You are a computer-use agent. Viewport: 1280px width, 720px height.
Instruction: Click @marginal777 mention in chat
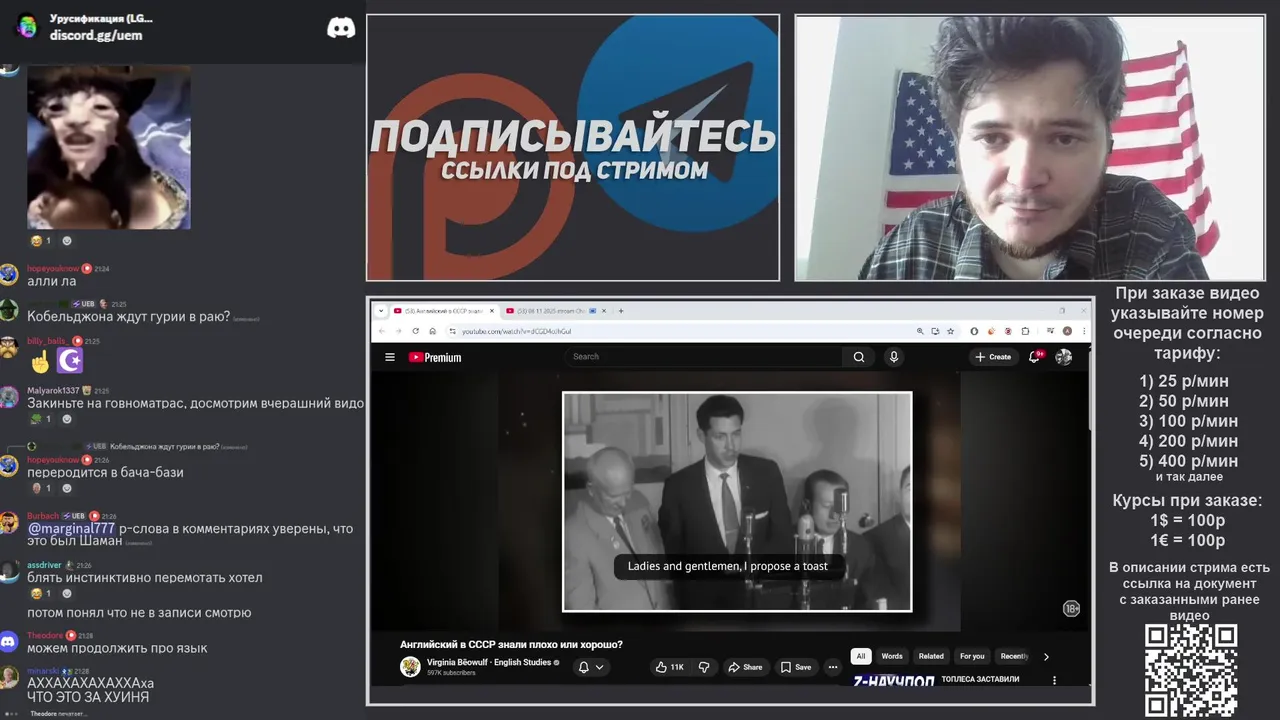[71, 528]
